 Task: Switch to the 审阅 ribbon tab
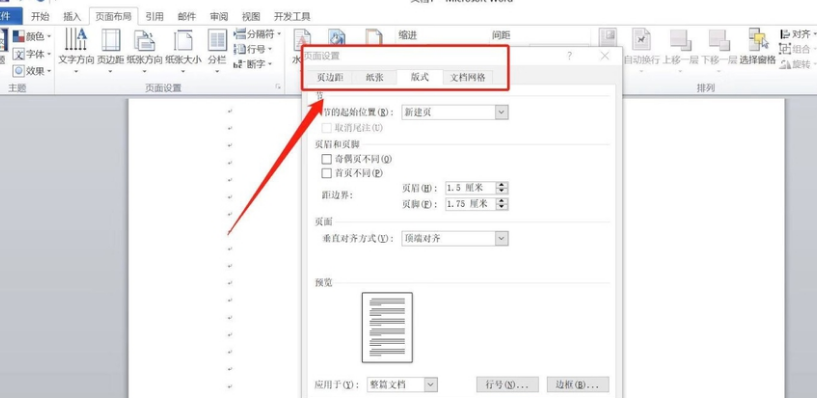click(x=219, y=16)
